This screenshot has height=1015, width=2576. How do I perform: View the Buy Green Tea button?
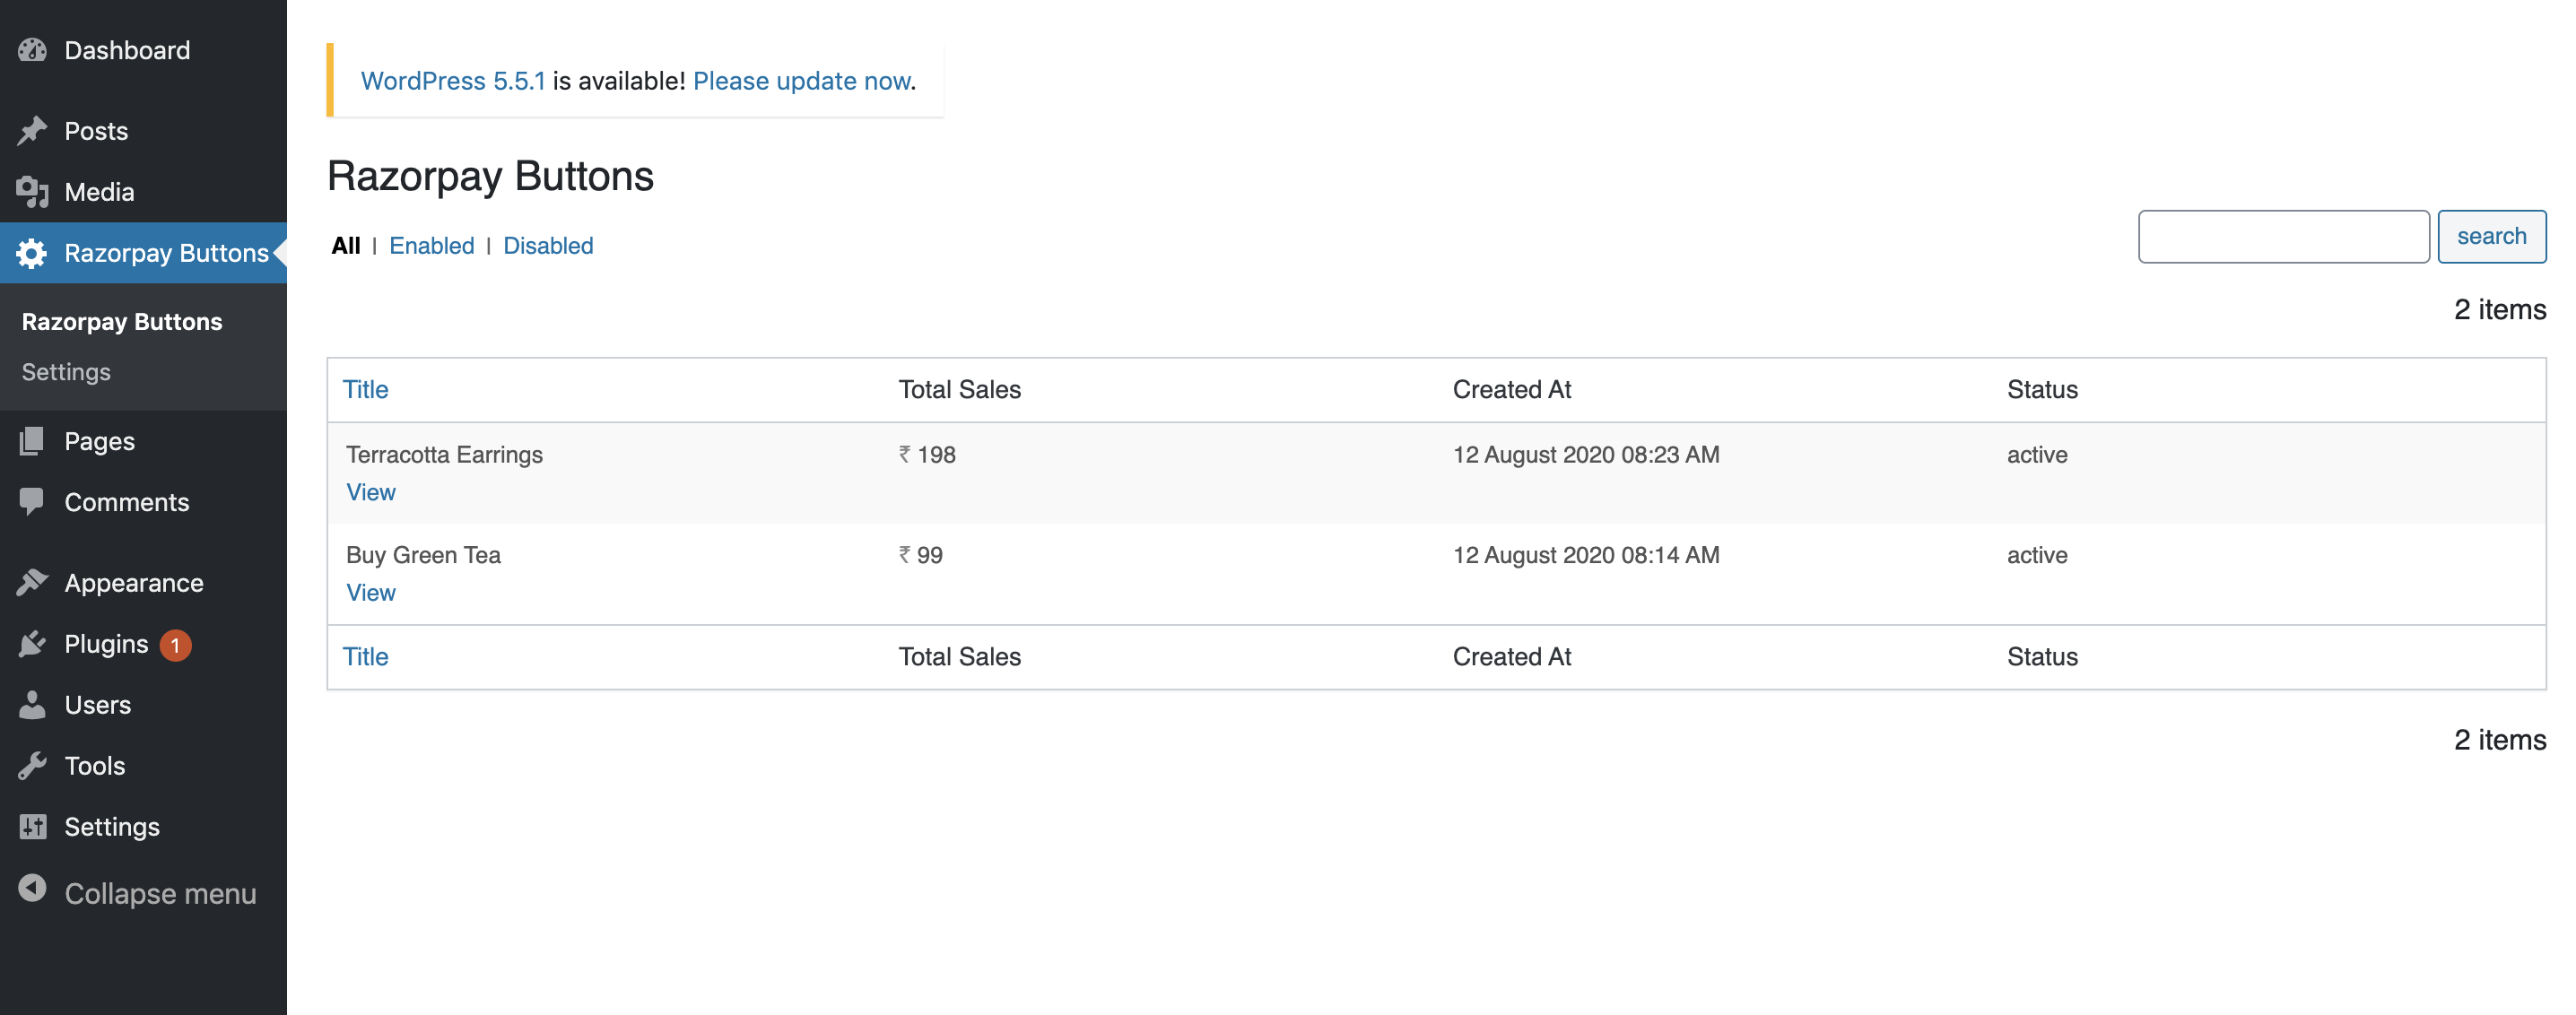[371, 593]
